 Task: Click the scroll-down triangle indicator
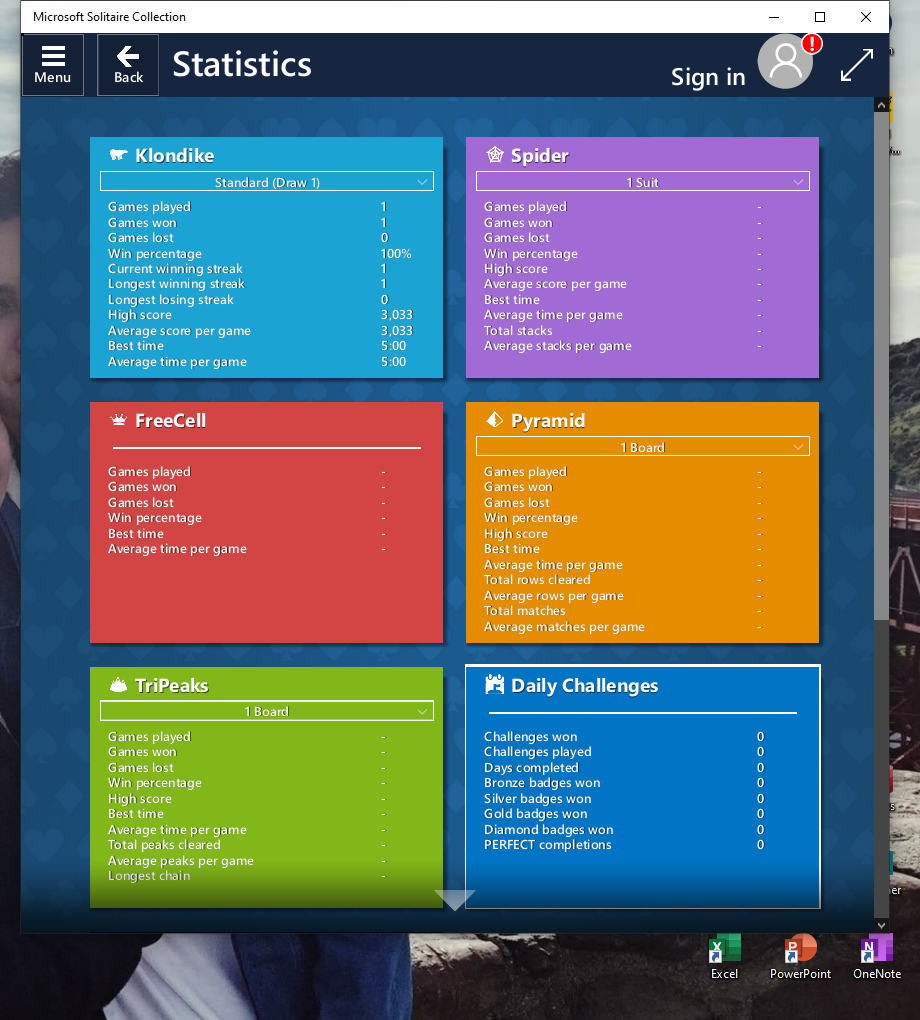pos(454,900)
